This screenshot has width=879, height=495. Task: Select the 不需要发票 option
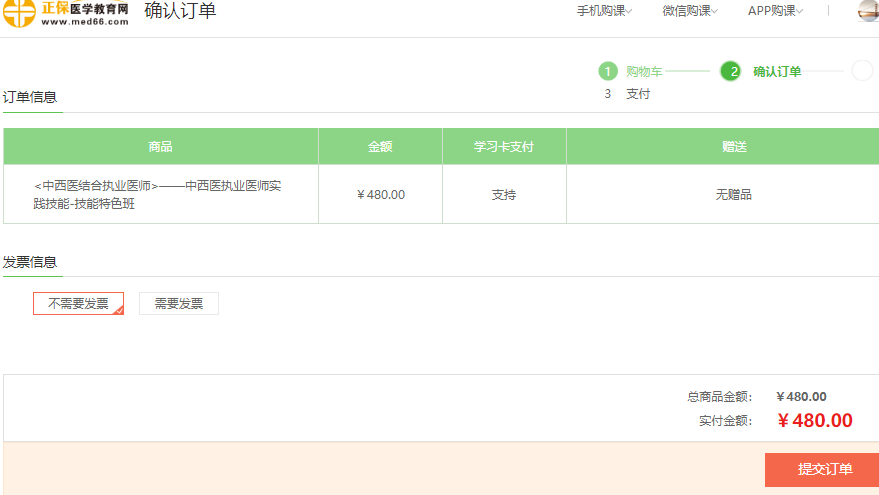[78, 304]
